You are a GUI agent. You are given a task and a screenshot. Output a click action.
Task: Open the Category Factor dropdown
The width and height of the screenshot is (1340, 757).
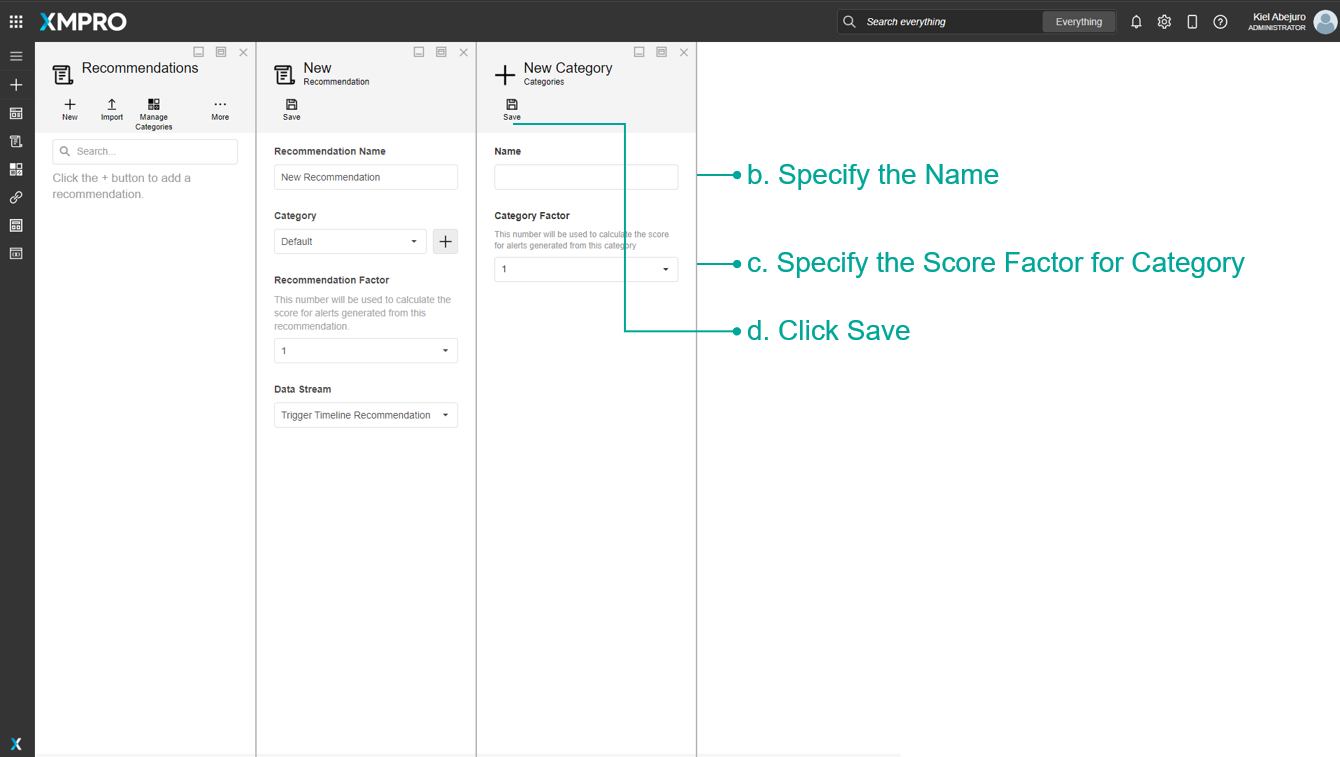[x=585, y=269]
